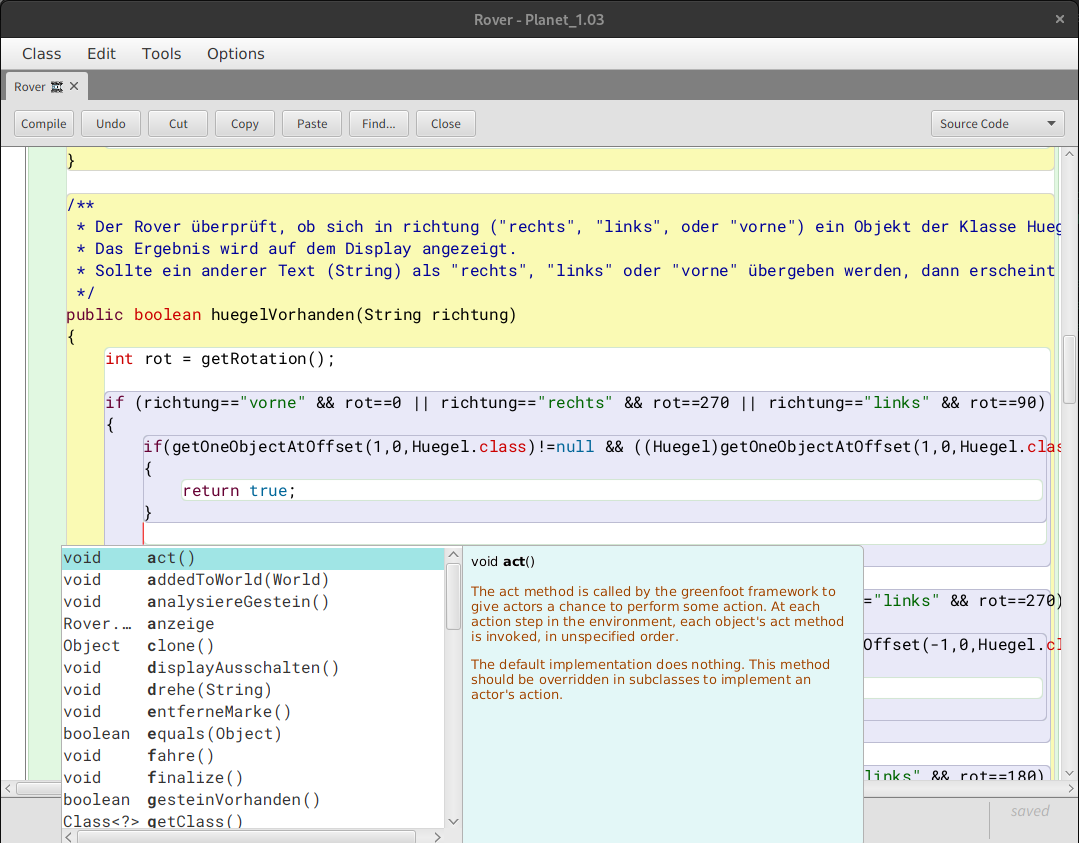This screenshot has height=843, width=1079.
Task: Close the Rover - Planet_1.03 window
Action: click(x=1060, y=19)
